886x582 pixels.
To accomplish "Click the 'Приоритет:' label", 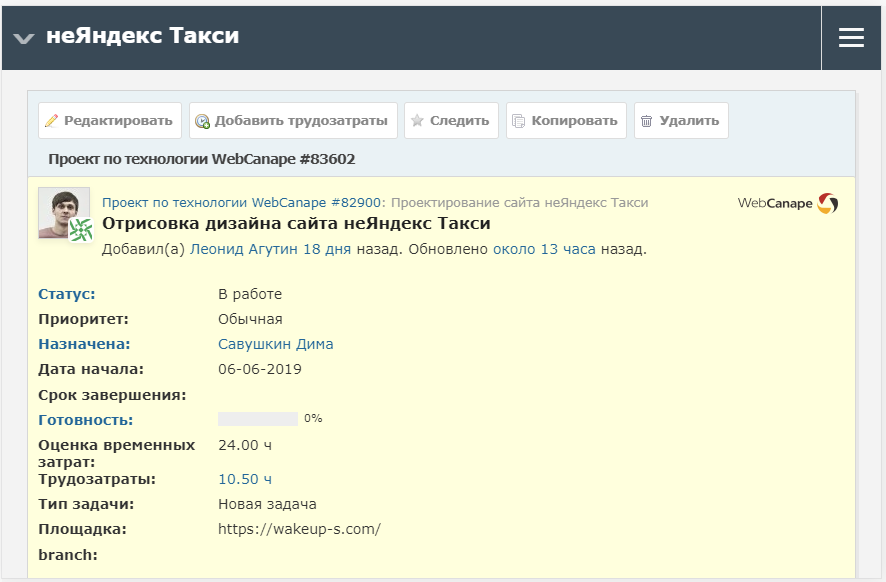I will coord(84,319).
